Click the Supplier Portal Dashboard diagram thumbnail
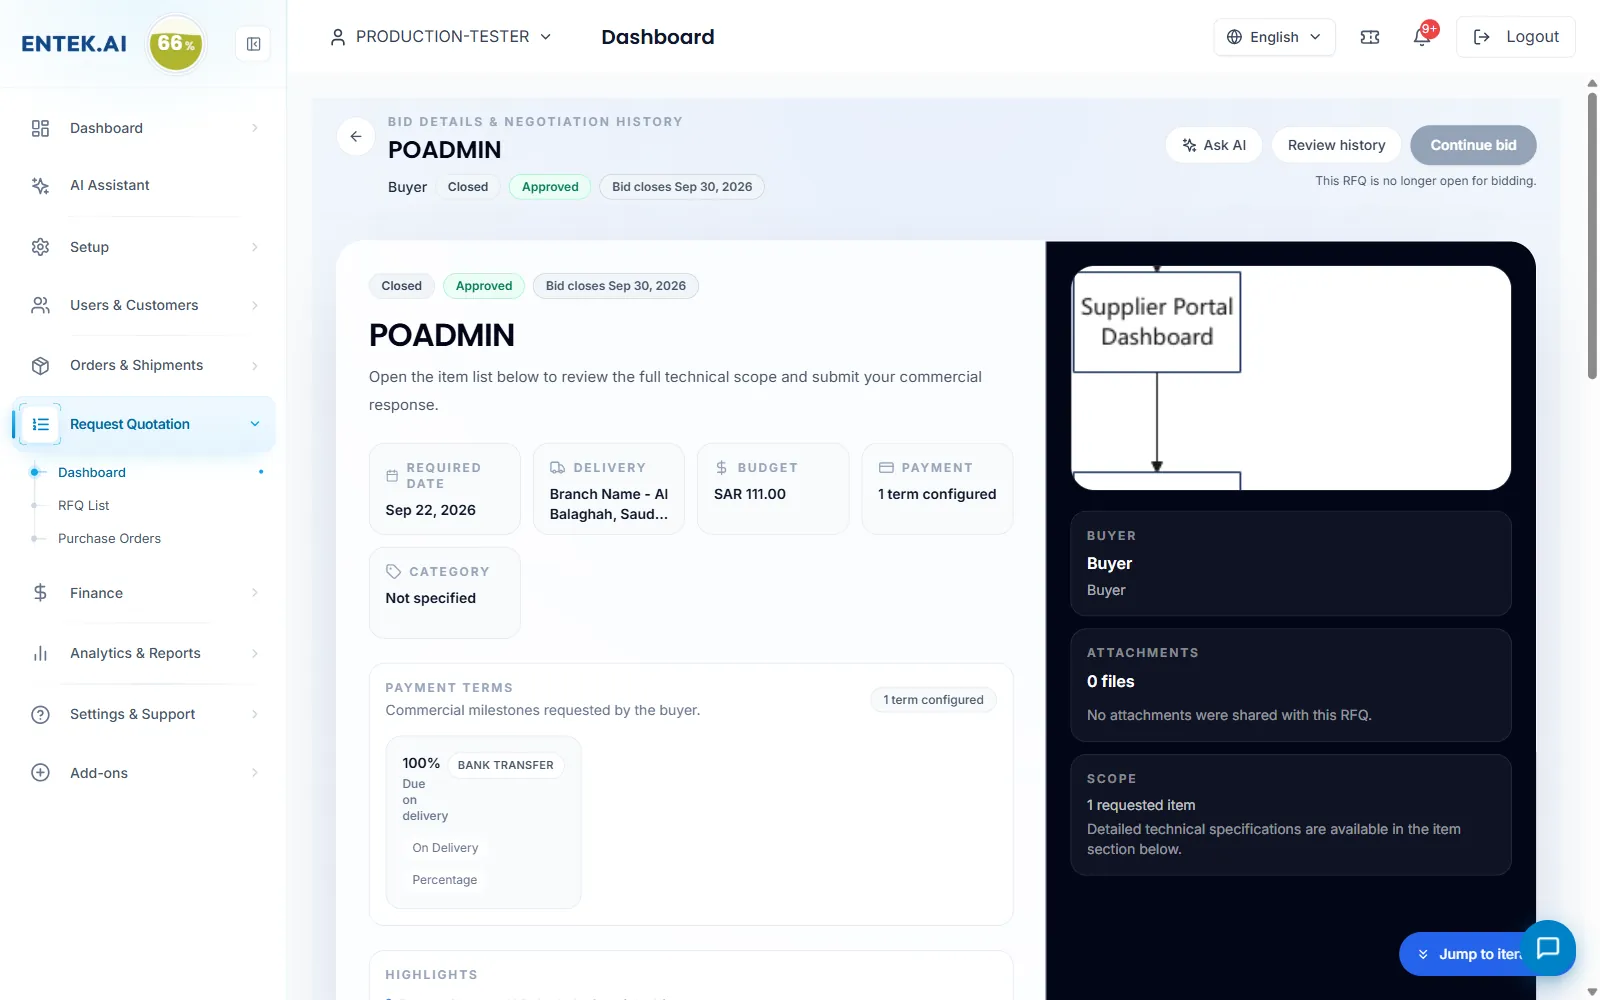The width and height of the screenshot is (1600, 1000). coord(1290,378)
